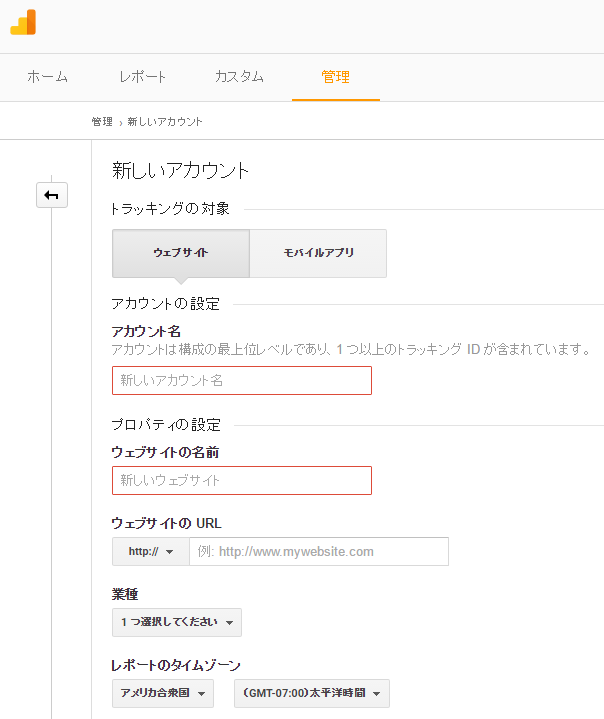Click the website URL input field

319,551
